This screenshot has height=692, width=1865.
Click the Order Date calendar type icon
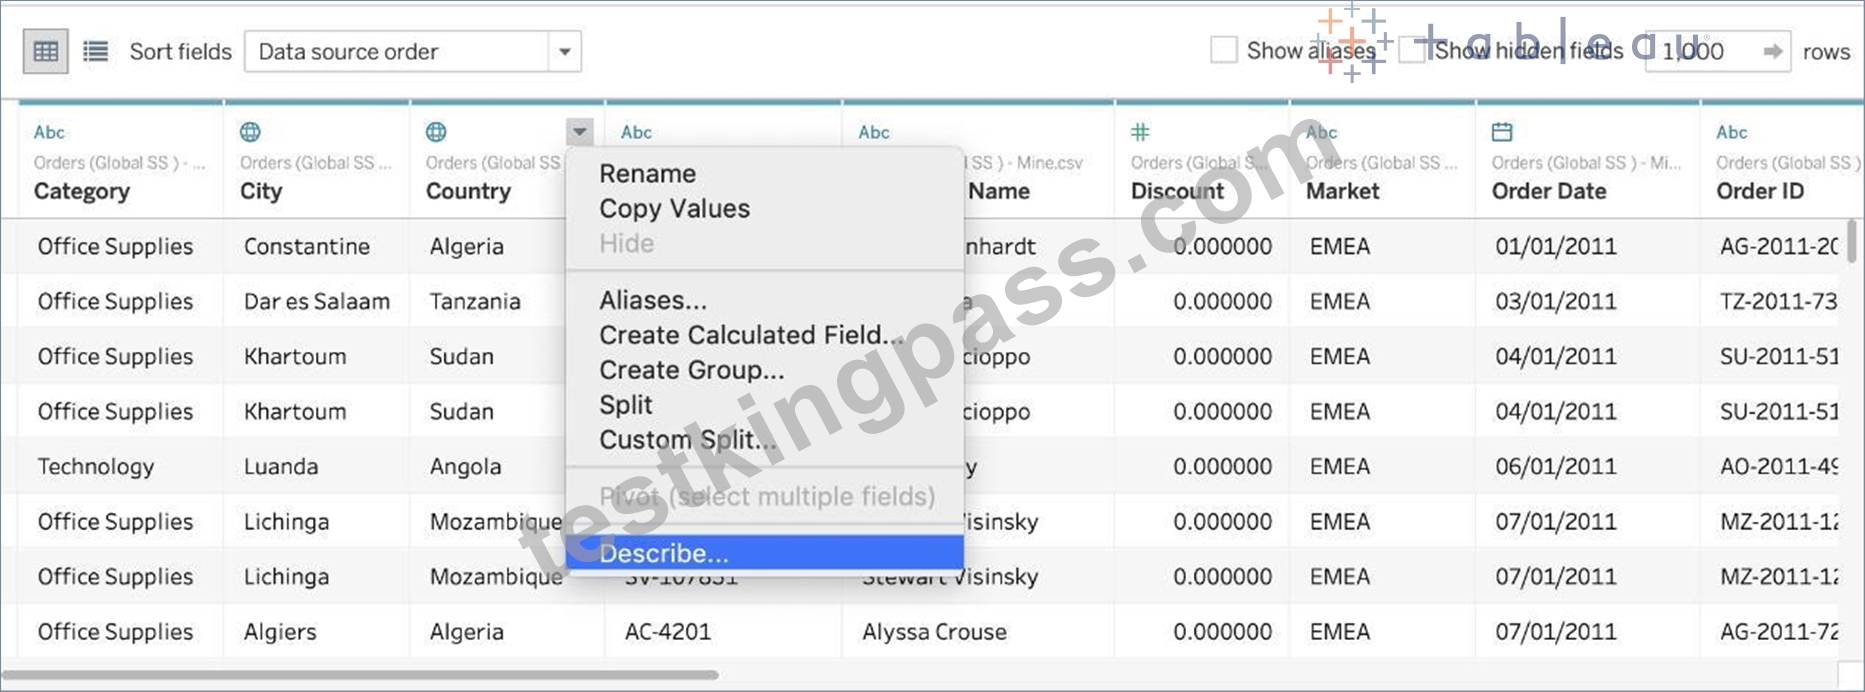coord(1502,132)
